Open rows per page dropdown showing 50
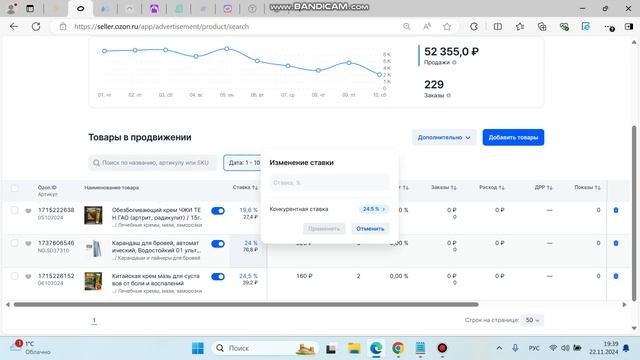The height and width of the screenshot is (360, 640). [532, 320]
